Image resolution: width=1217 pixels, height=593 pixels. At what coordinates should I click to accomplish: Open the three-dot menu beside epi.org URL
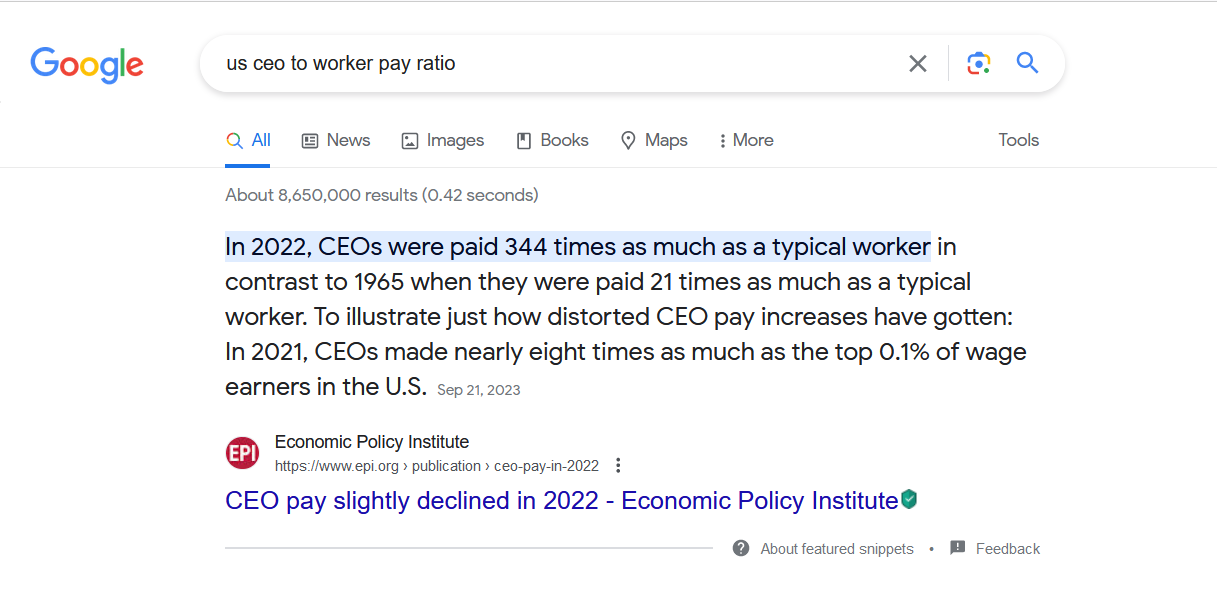coord(618,465)
